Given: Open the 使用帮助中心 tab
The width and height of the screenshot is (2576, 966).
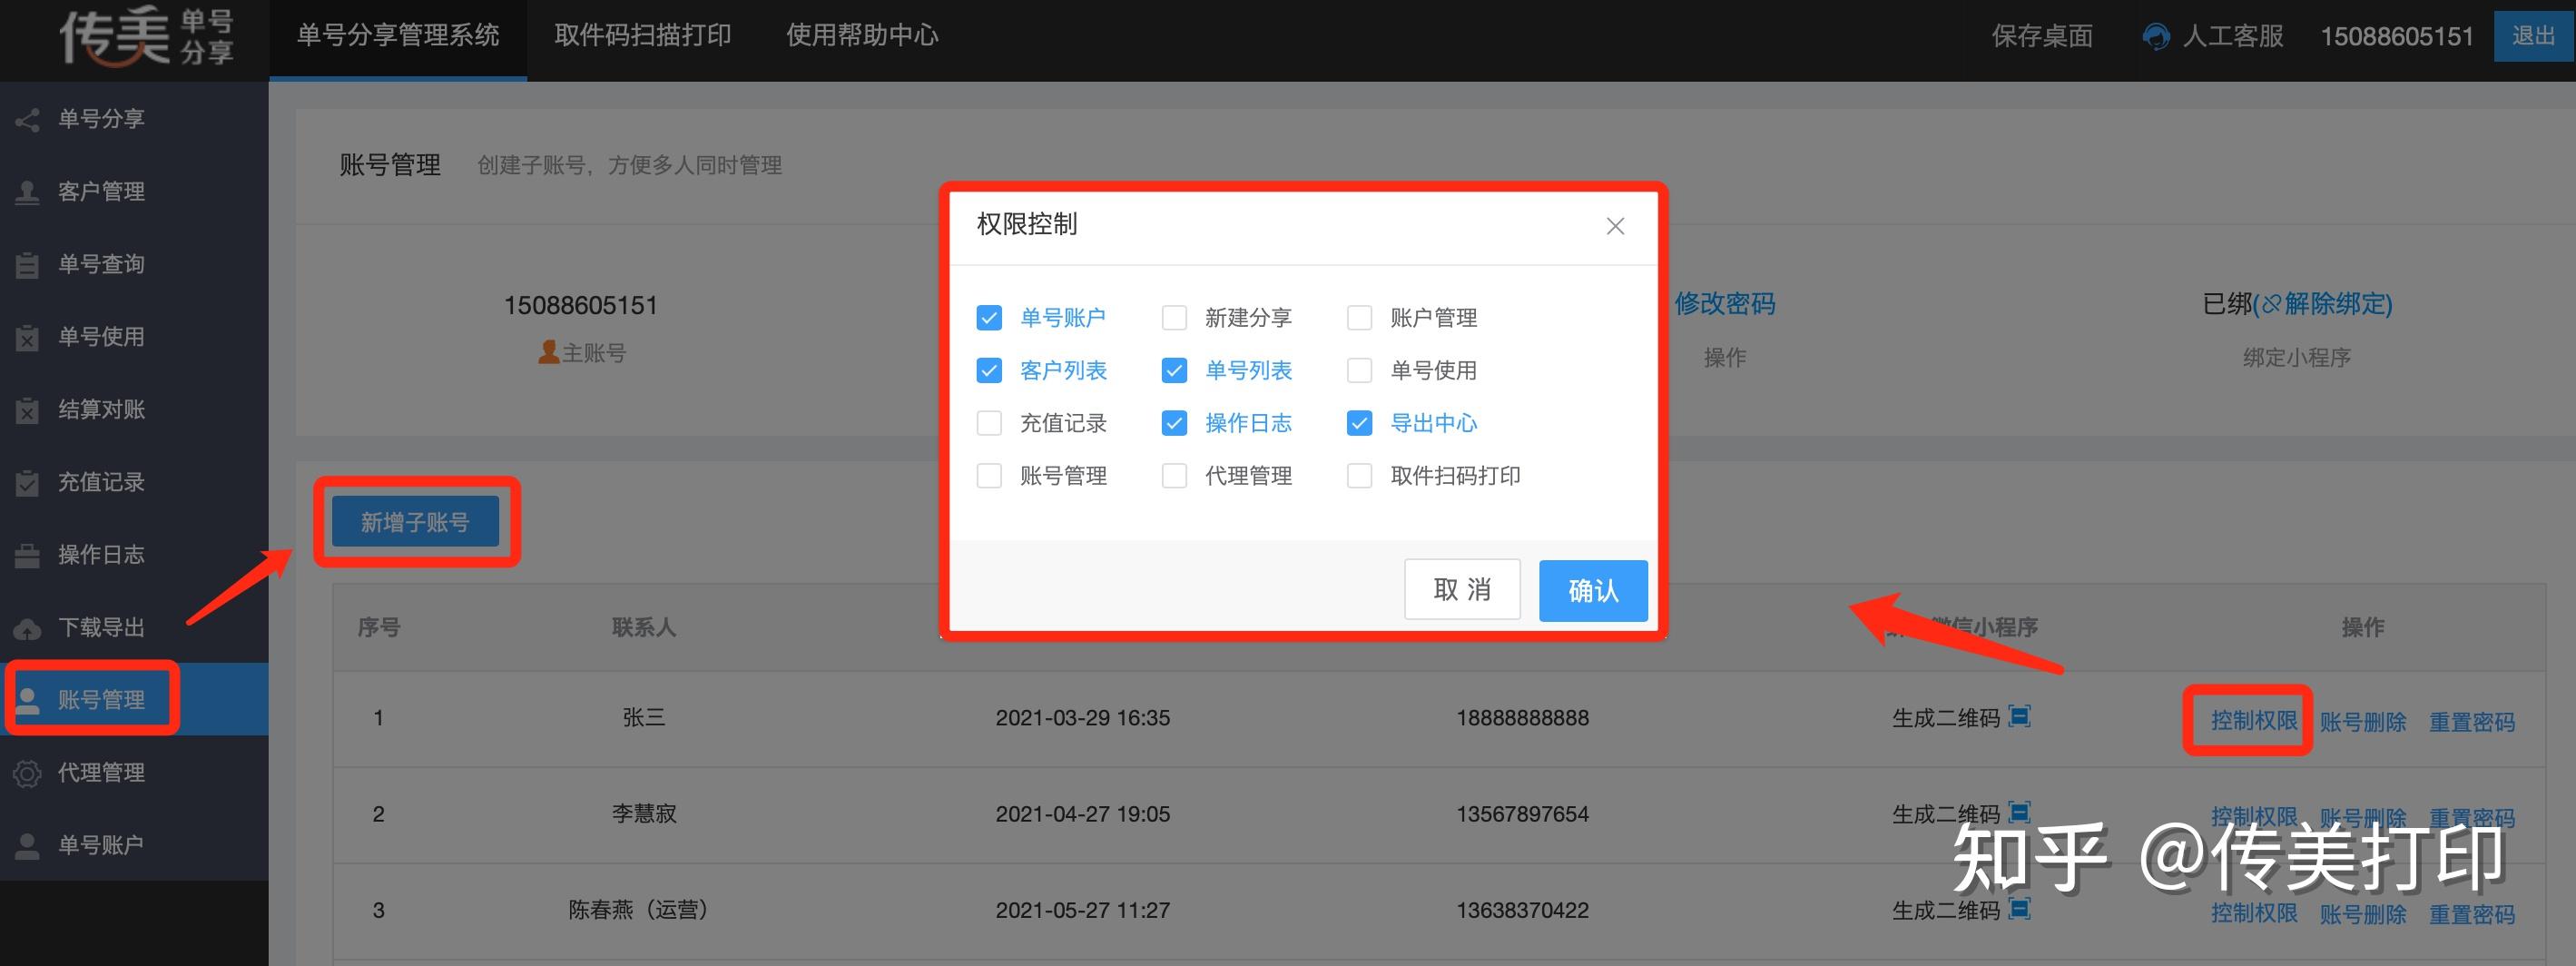Looking at the screenshot, I should (x=862, y=36).
